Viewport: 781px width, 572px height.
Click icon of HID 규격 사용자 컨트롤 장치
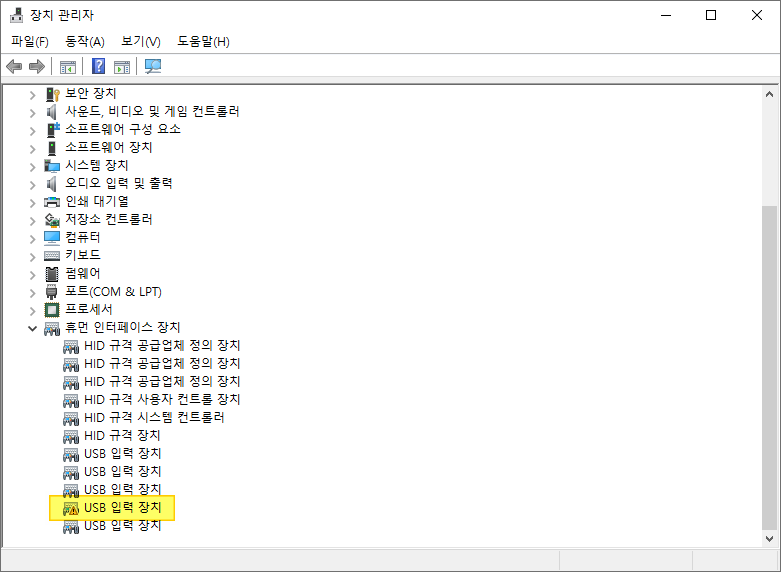coord(71,401)
